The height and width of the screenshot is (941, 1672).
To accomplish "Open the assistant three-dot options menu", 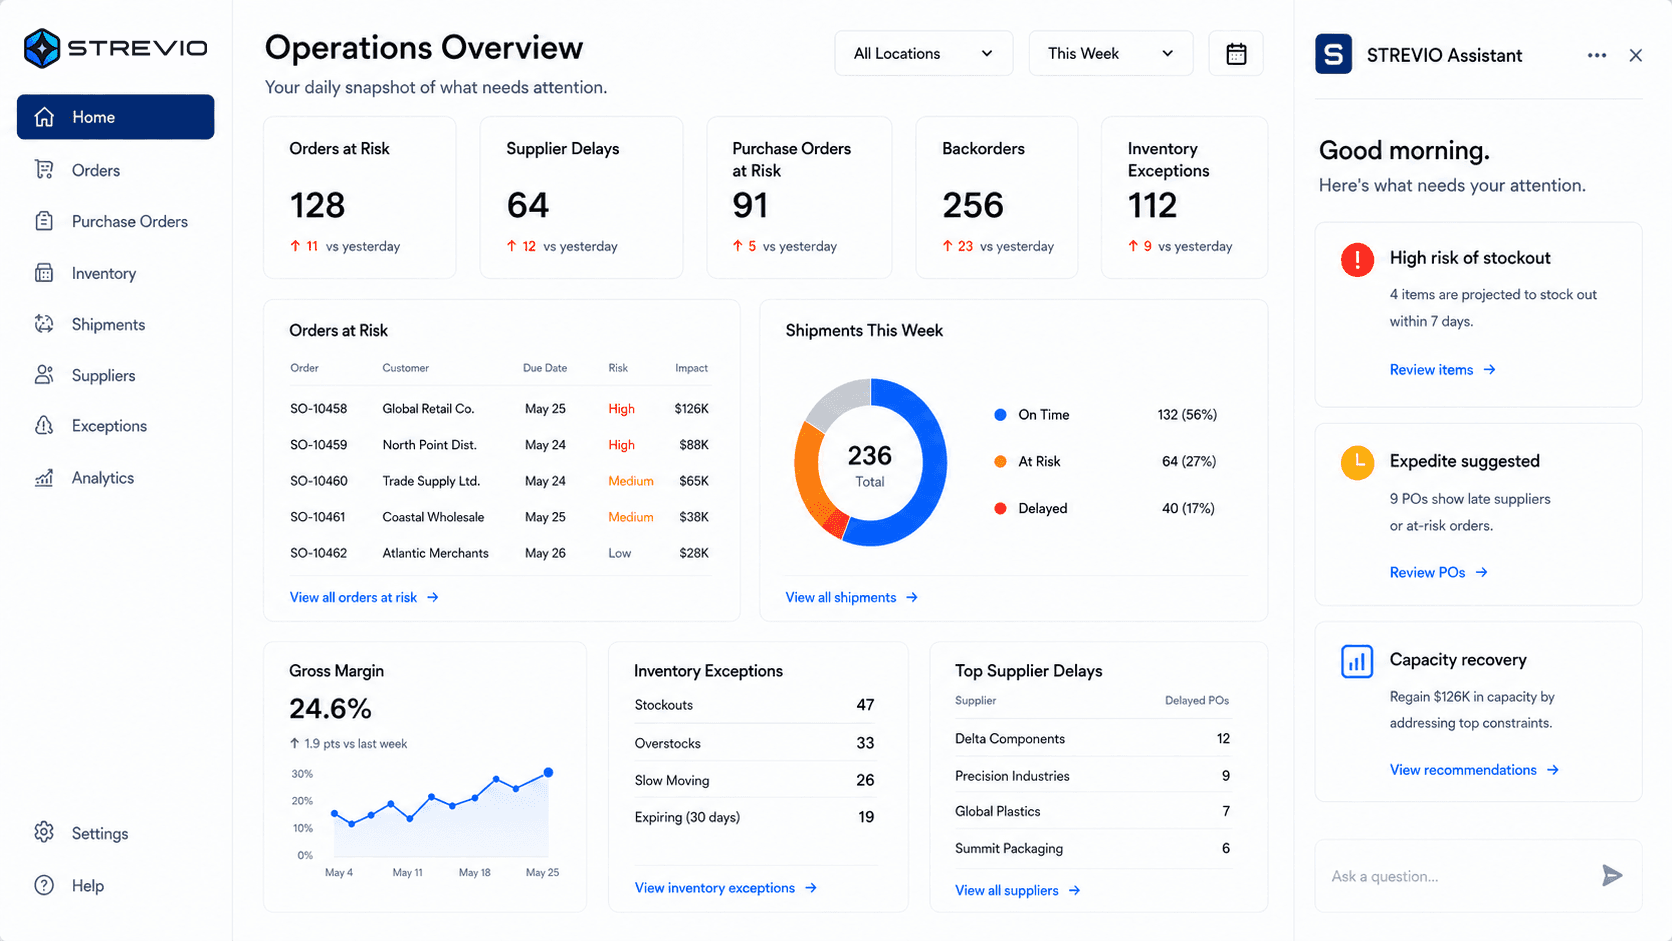I will coord(1597,55).
